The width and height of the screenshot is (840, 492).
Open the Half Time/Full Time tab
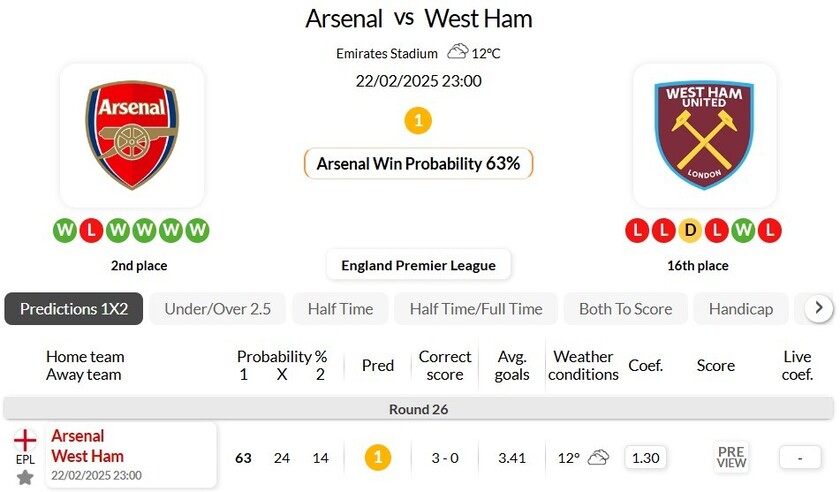(x=476, y=309)
